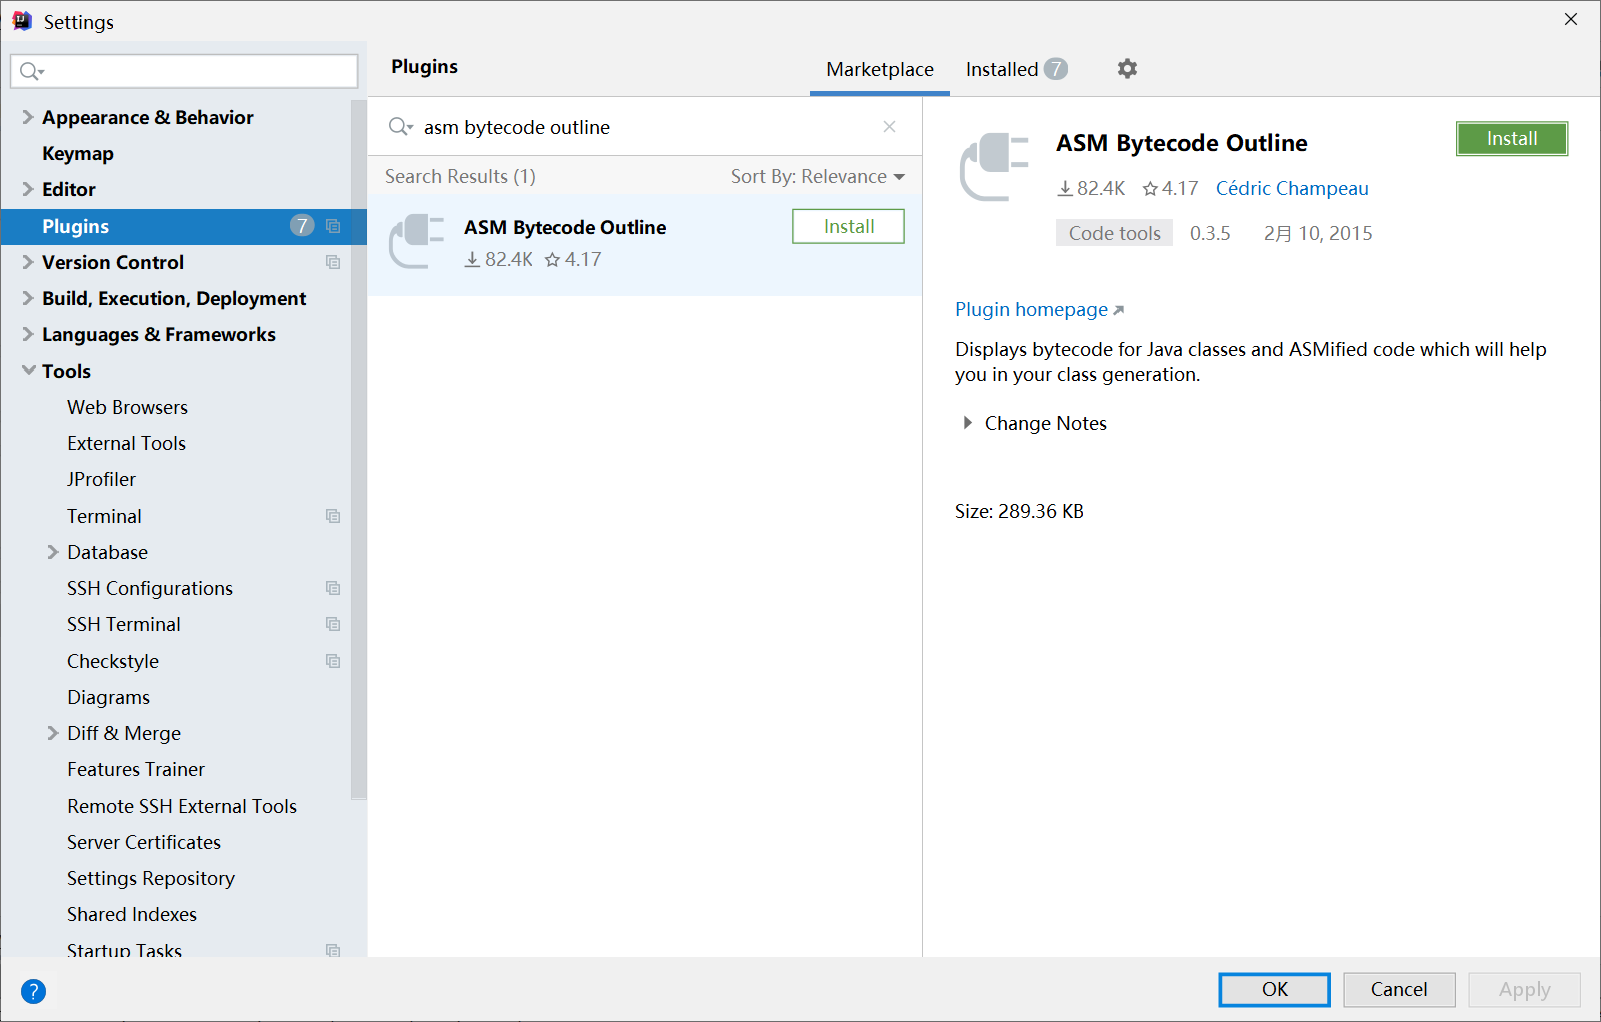Click the settings tree vertical scrollbar
Screen dimensions: 1601x1022
point(359,450)
